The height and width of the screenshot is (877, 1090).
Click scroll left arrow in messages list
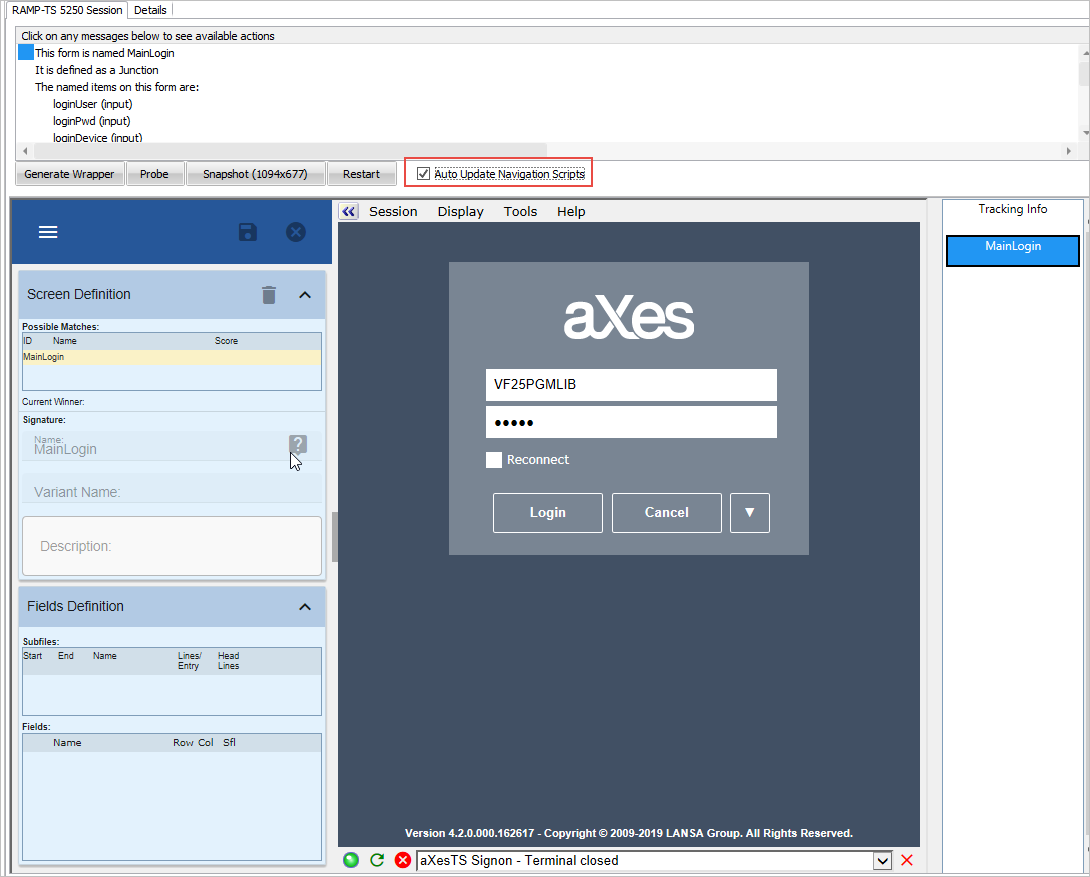(x=25, y=151)
